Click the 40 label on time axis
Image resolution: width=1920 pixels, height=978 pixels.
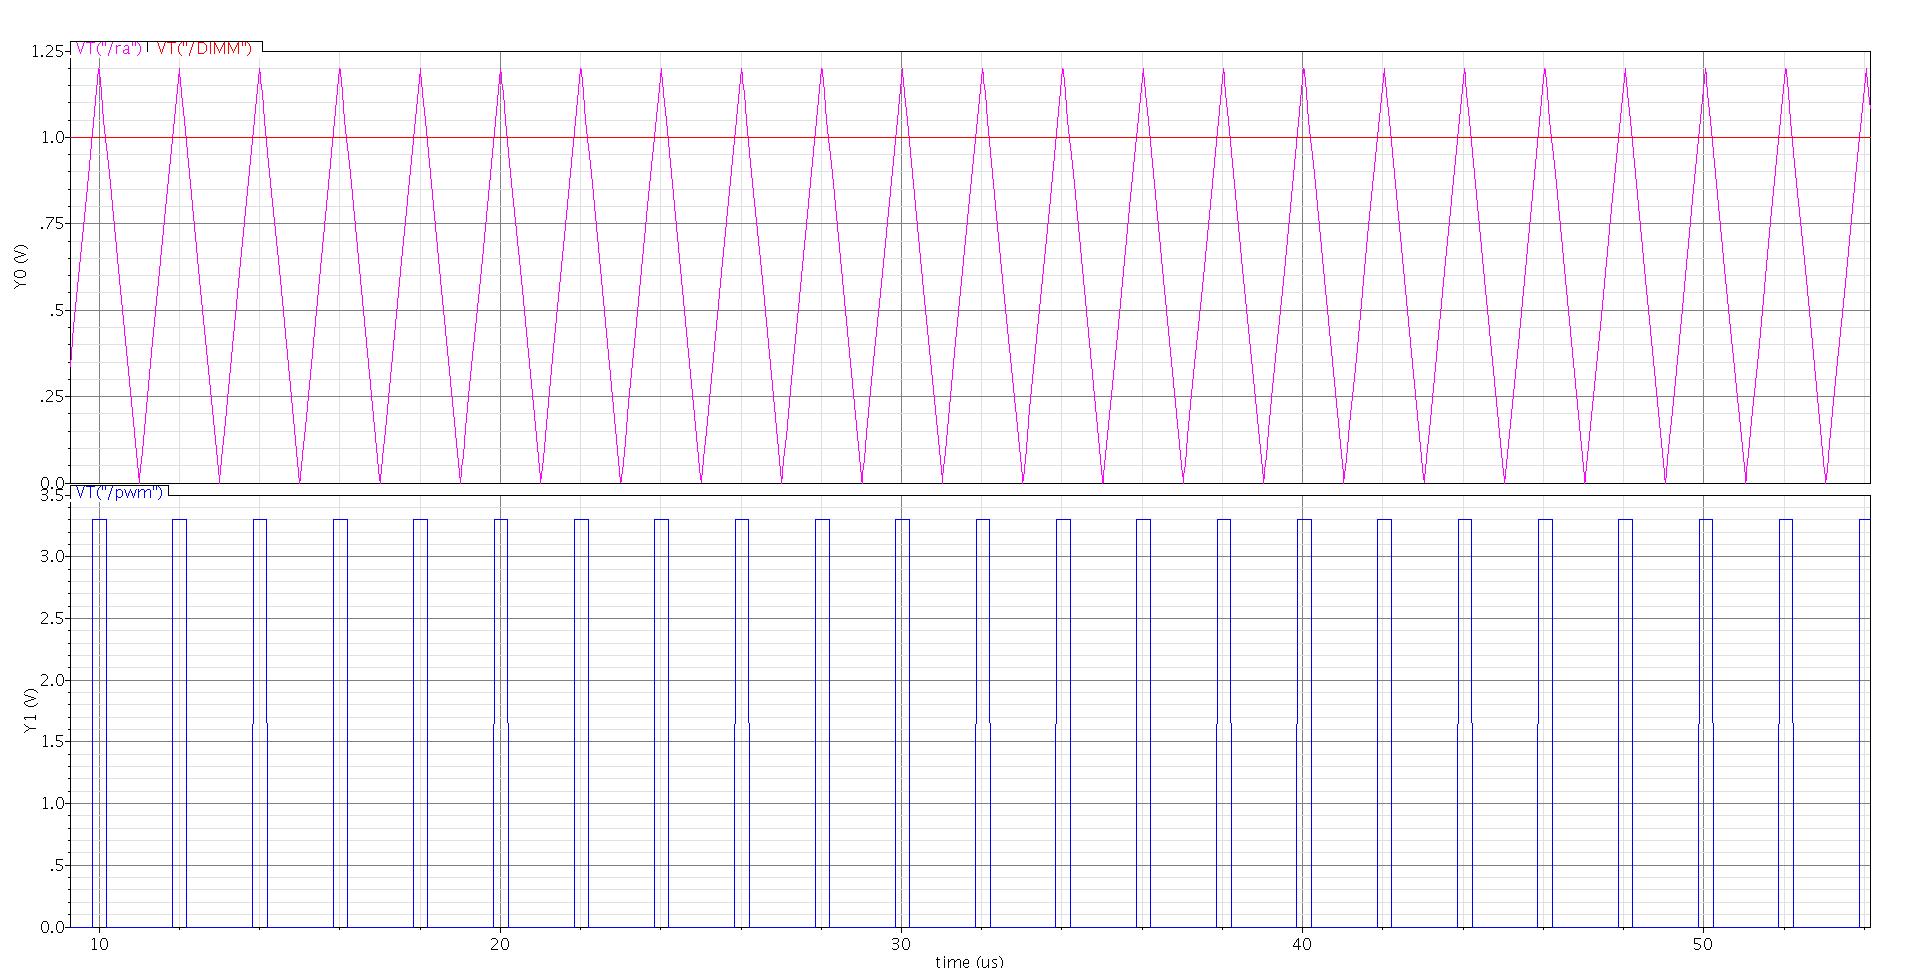(1302, 945)
